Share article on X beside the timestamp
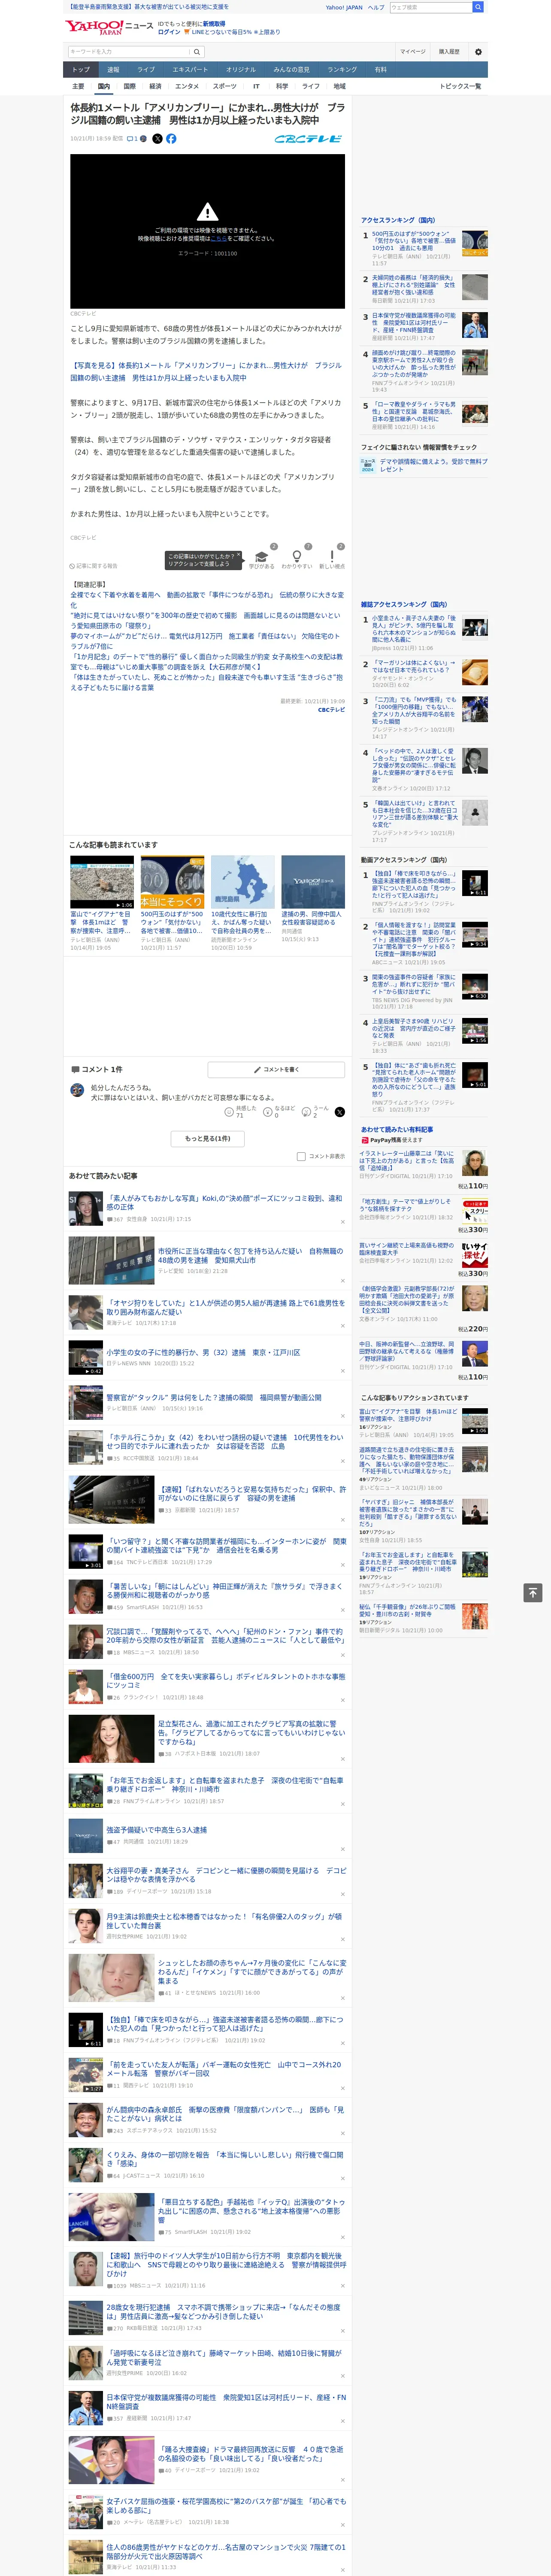 (x=157, y=139)
